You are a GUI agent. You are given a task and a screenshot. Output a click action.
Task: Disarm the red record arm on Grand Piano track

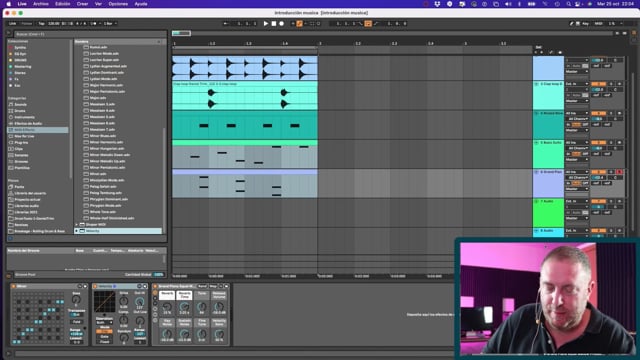tap(619, 172)
